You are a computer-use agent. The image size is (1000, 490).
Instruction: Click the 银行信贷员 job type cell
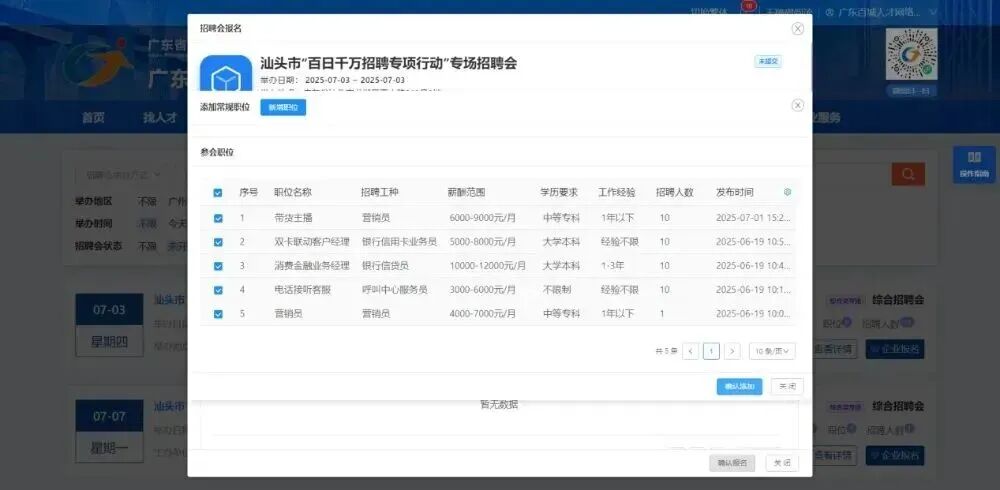point(385,266)
